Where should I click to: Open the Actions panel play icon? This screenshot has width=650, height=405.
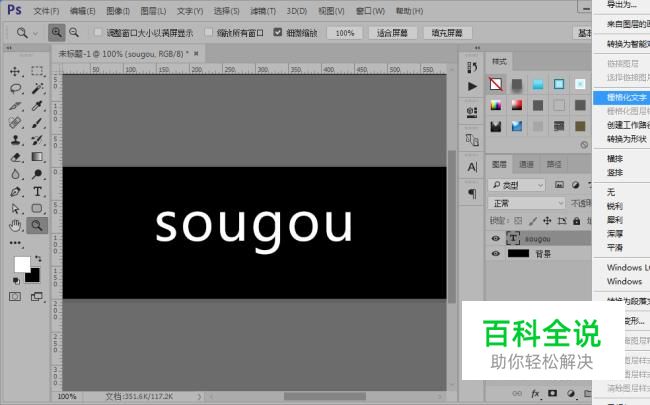(x=472, y=86)
